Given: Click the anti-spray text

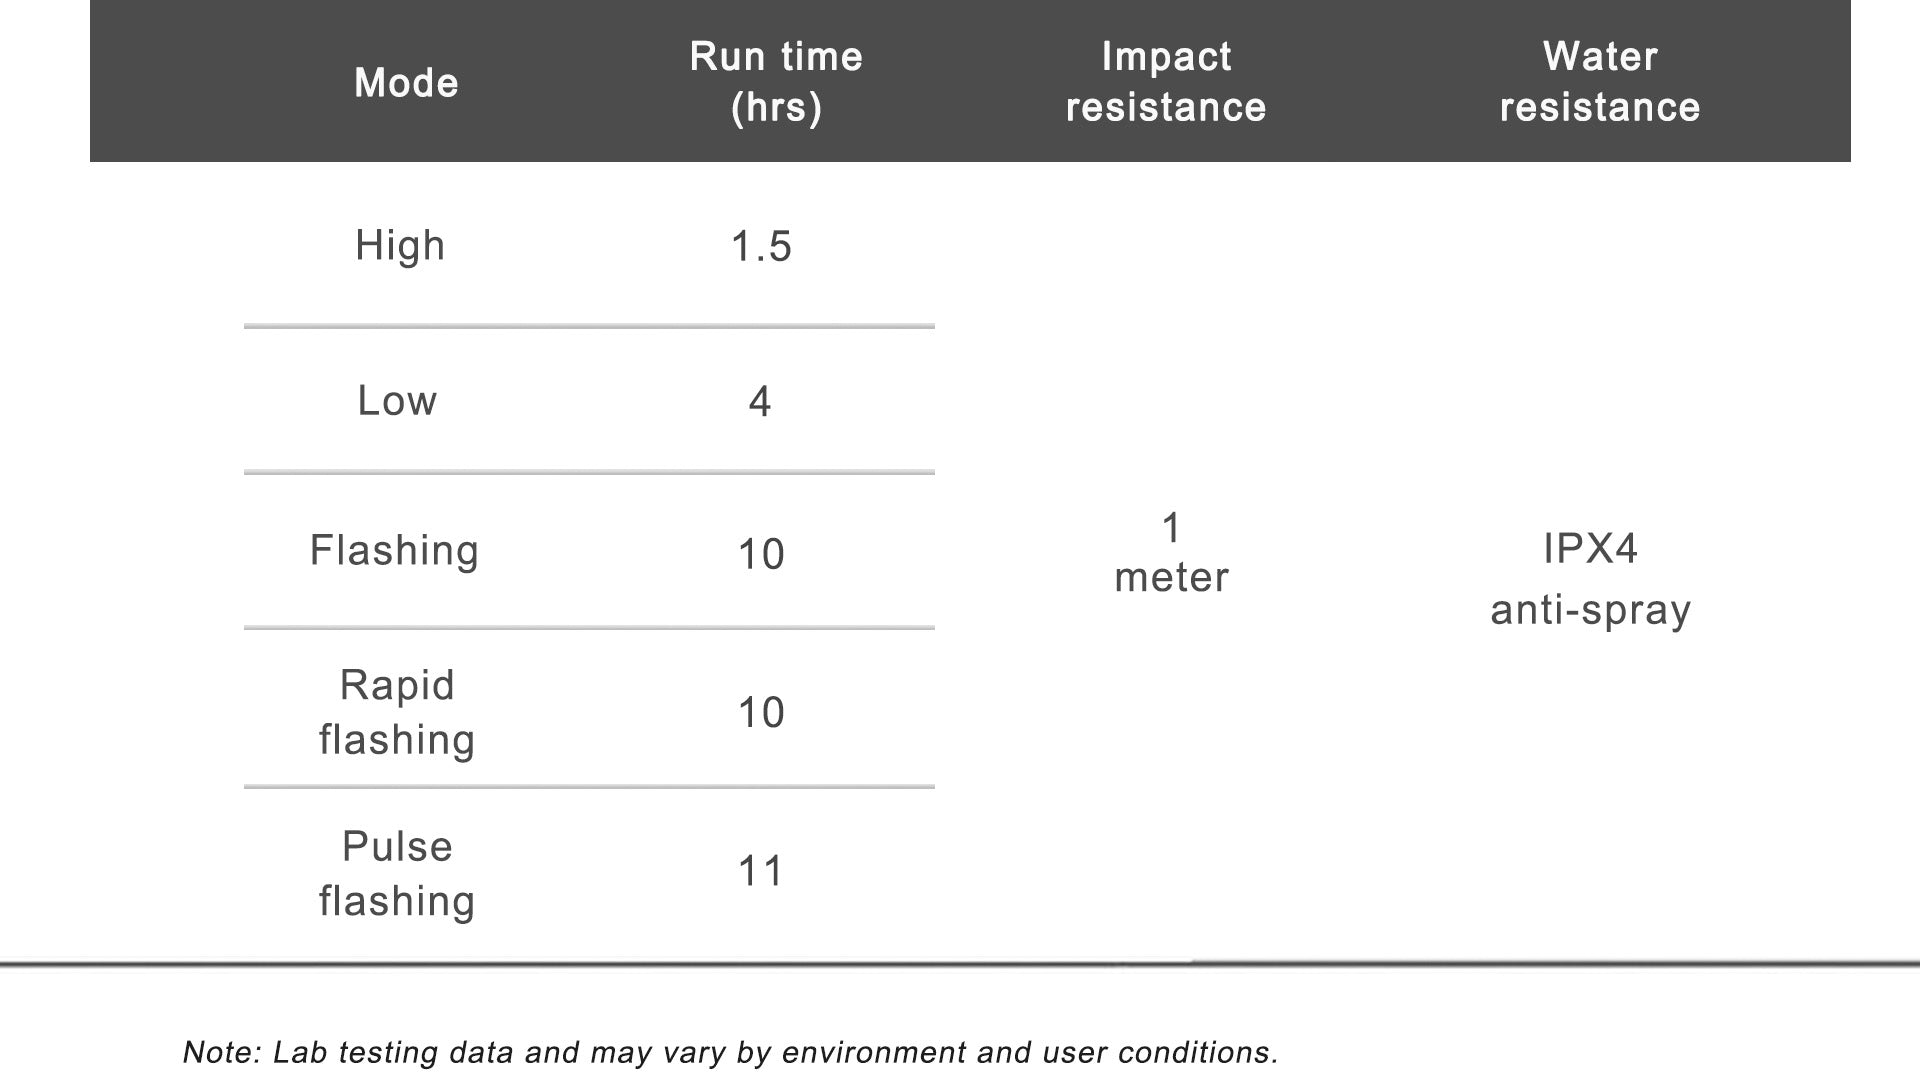Looking at the screenshot, I should (1590, 610).
